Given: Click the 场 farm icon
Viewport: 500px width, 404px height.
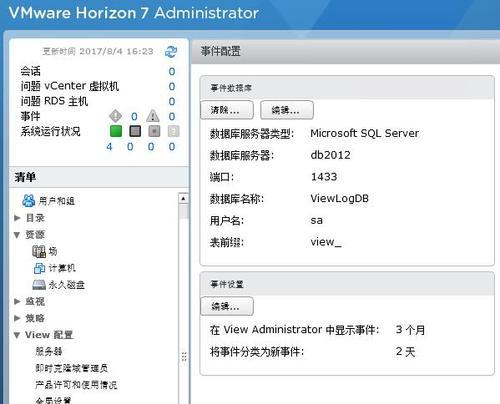Looking at the screenshot, I should [39, 251].
